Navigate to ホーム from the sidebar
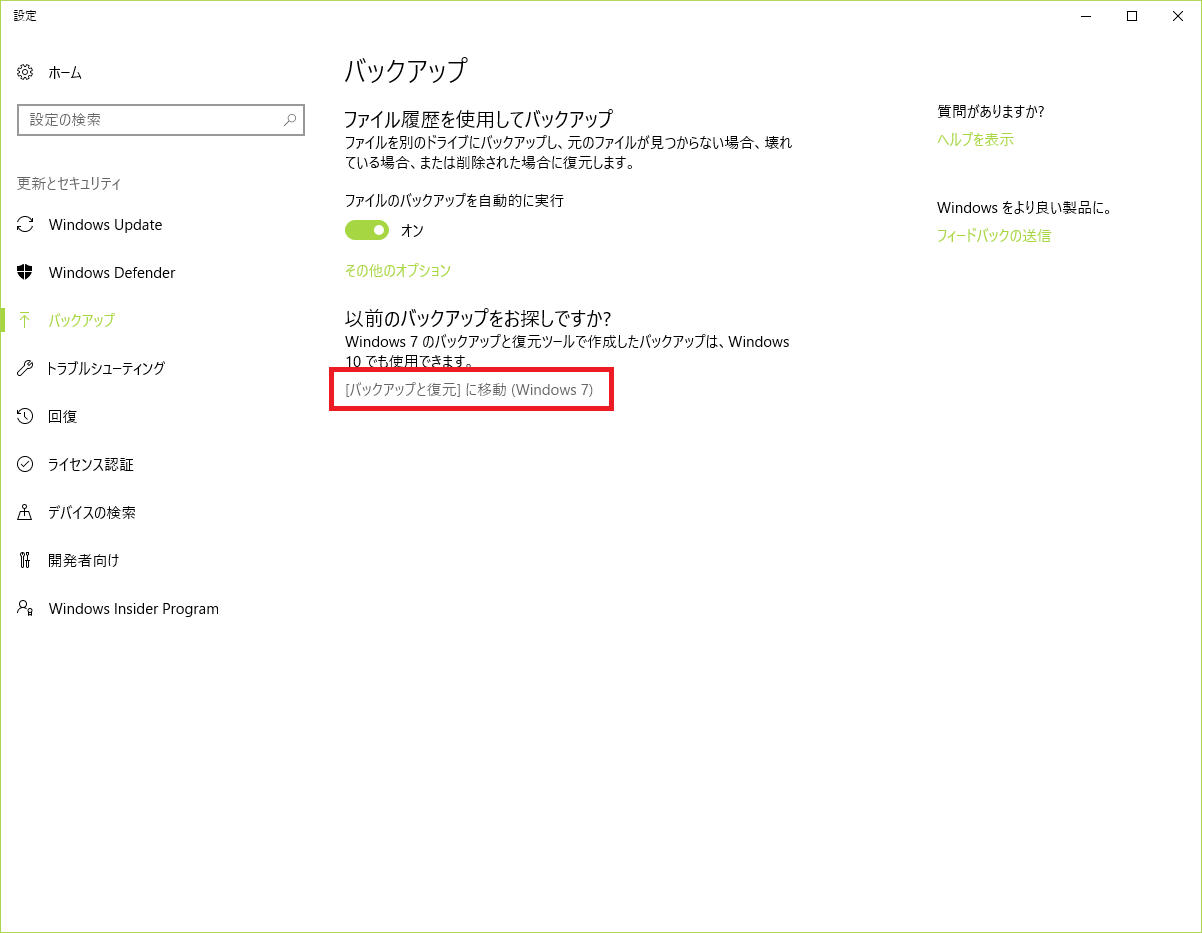 pyautogui.click(x=64, y=72)
